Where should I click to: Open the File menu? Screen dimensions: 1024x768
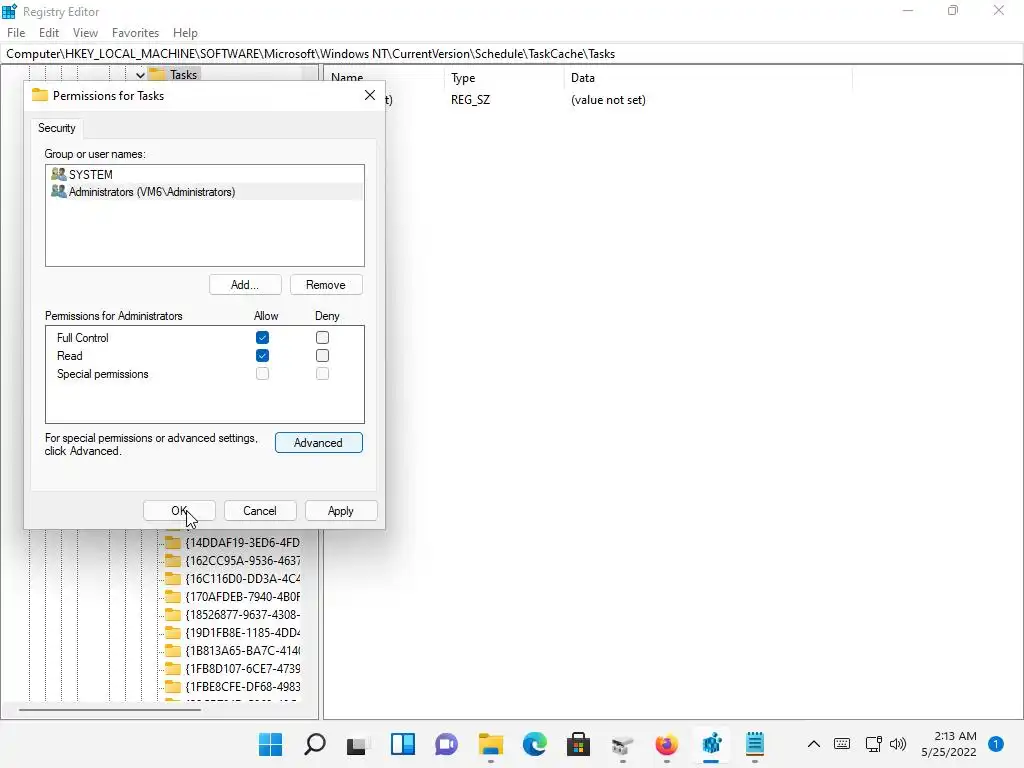[16, 33]
